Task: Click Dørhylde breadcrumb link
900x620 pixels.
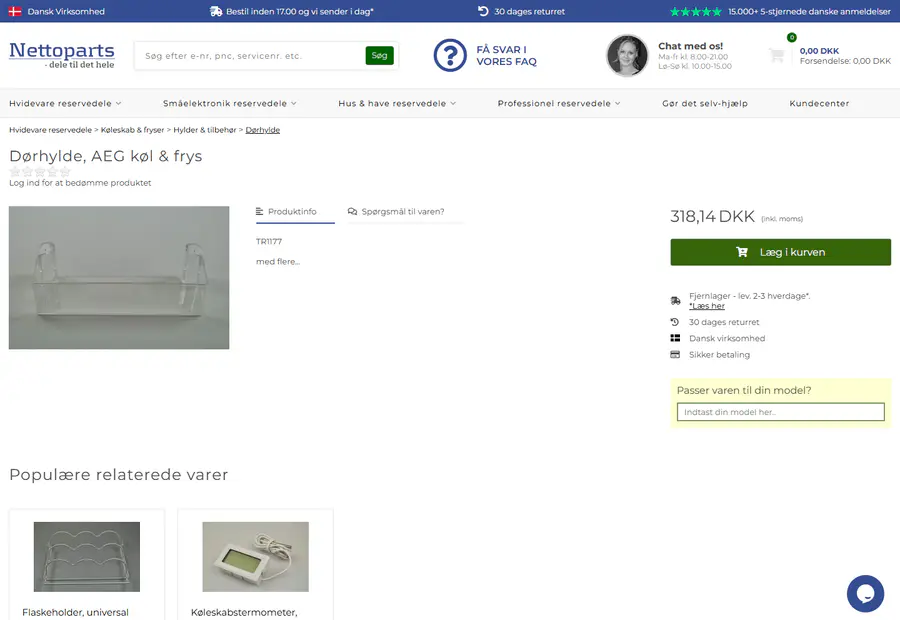Action: click(x=263, y=130)
